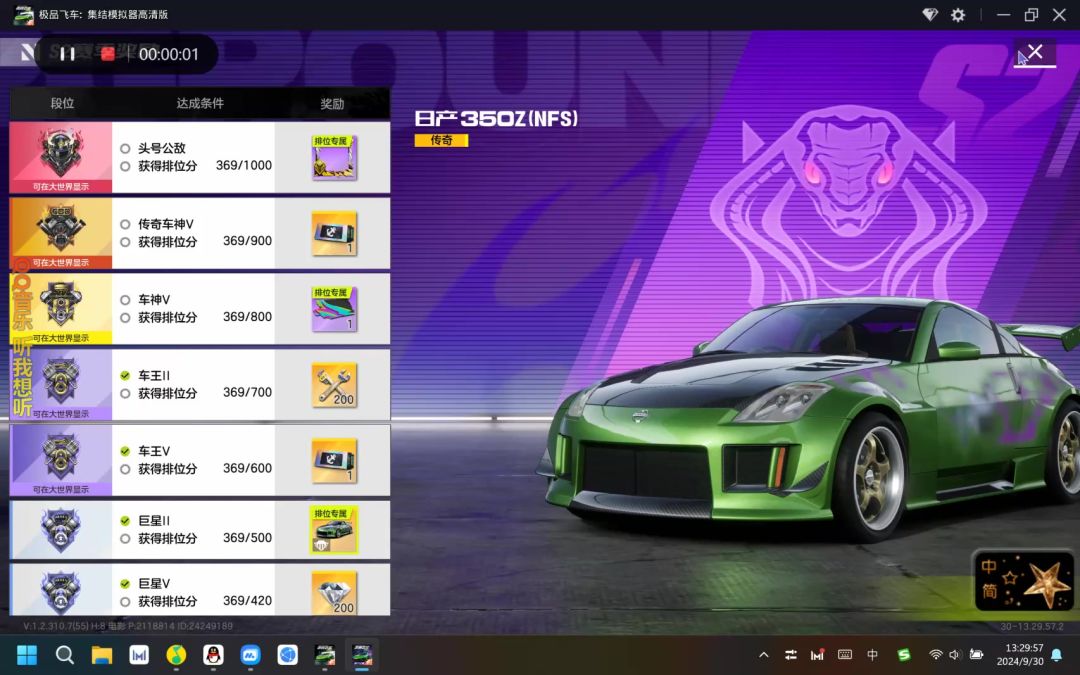Click the 369/800 points text
1080x675 pixels.
247,317
